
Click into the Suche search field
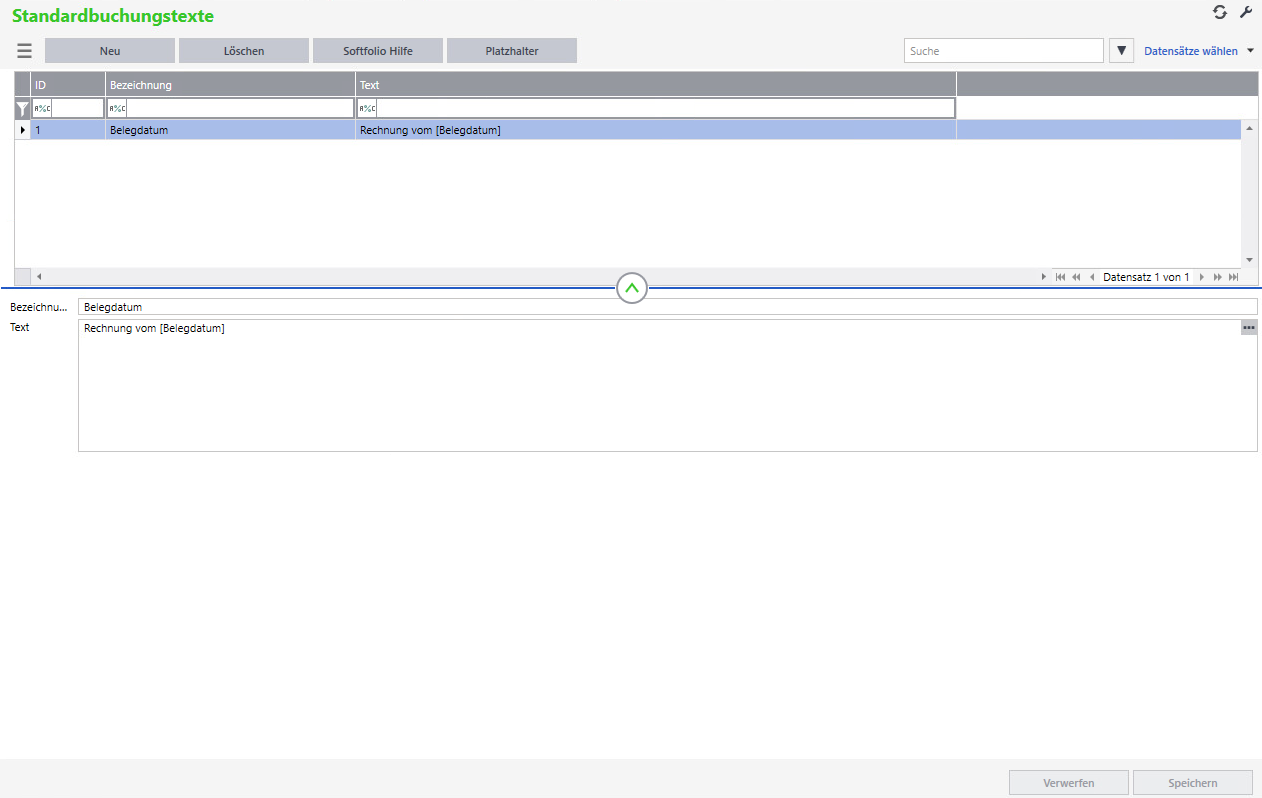[1004, 50]
